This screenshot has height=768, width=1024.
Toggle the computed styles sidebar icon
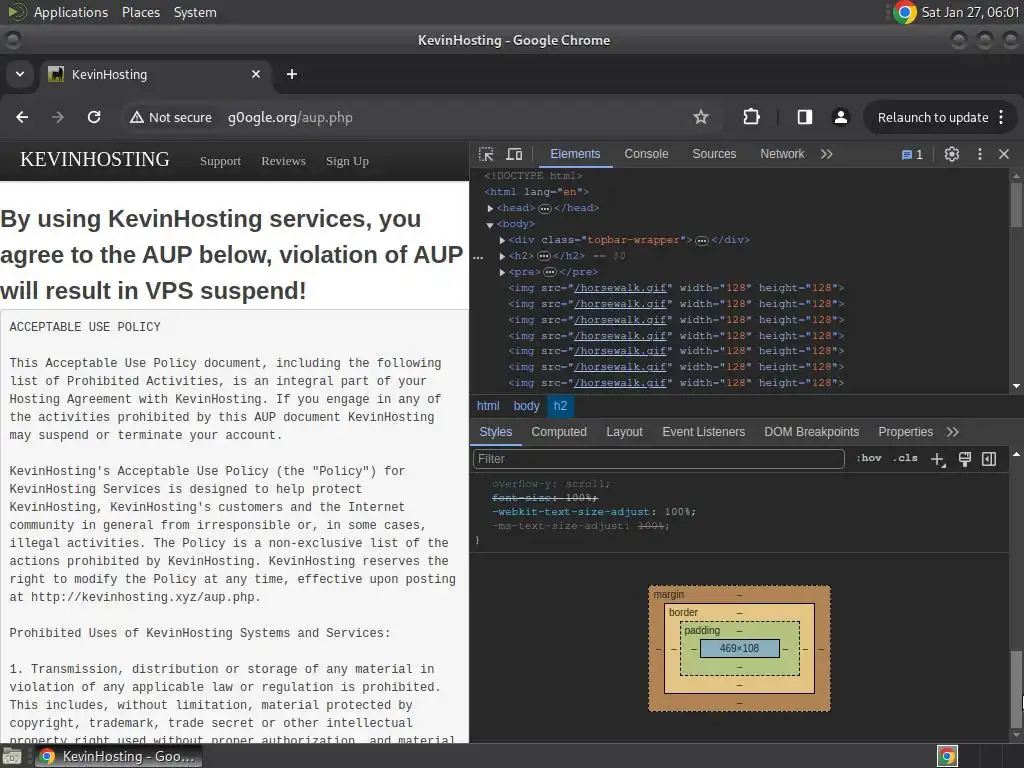(x=989, y=459)
